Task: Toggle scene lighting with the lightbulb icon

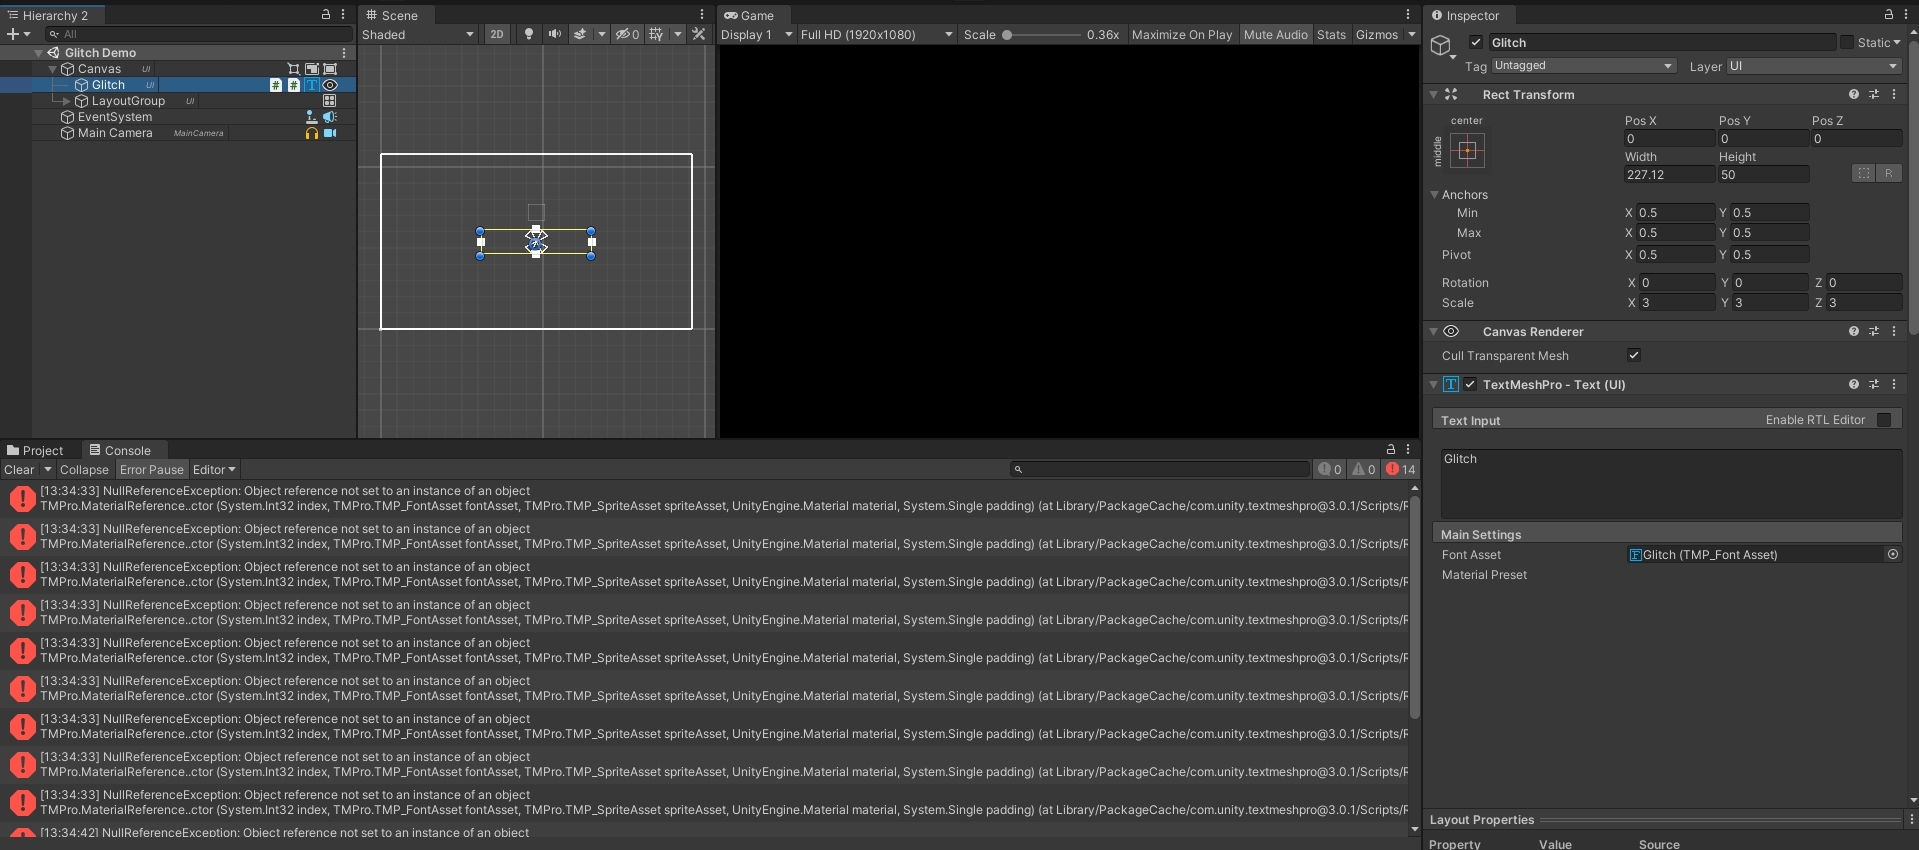Action: click(529, 34)
